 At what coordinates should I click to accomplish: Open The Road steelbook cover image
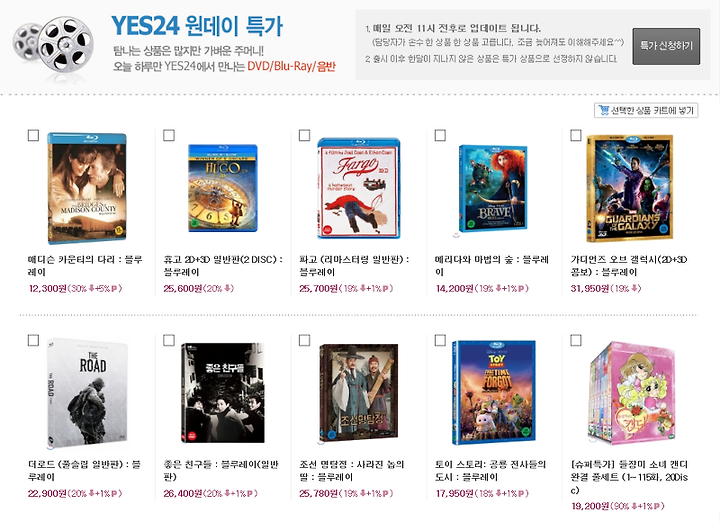point(87,393)
